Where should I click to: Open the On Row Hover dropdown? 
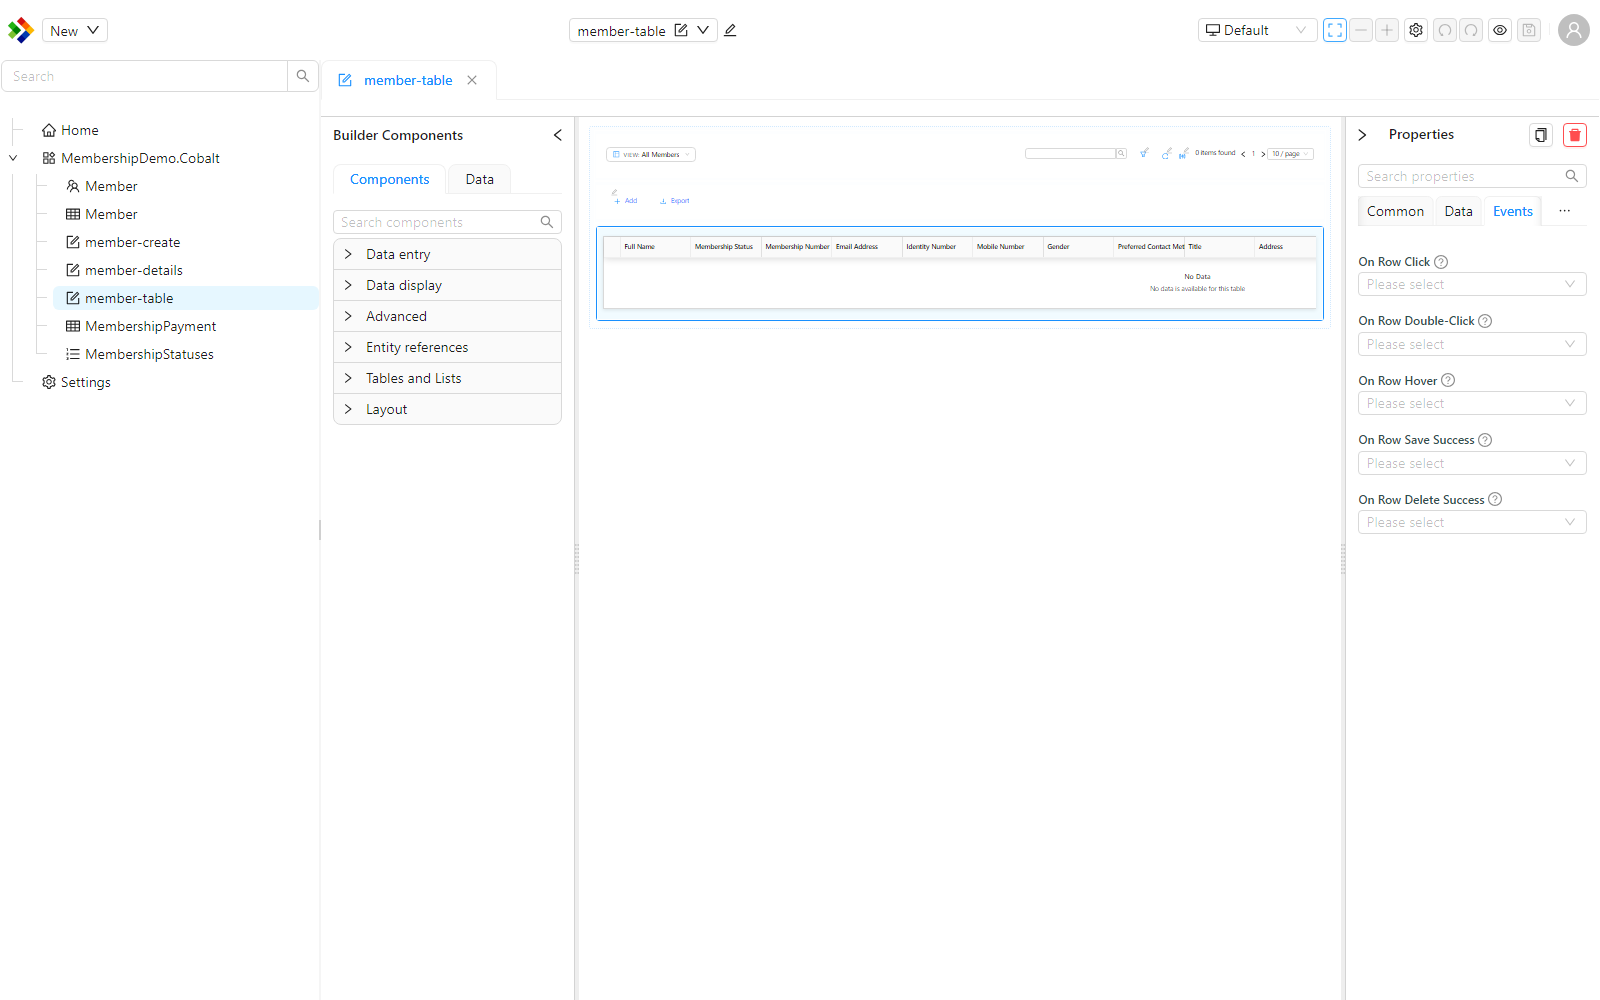(1472, 403)
